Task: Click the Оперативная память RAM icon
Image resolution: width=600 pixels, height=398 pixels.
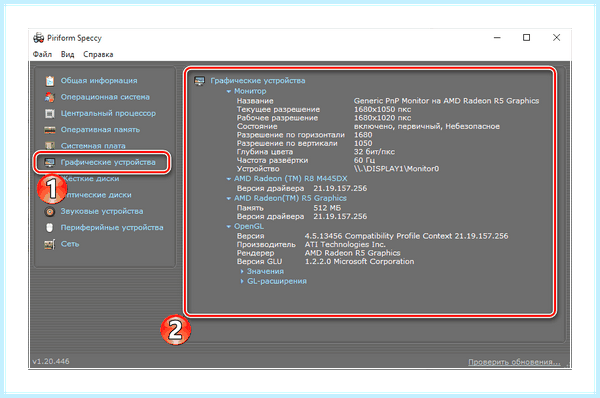Action: [x=50, y=130]
